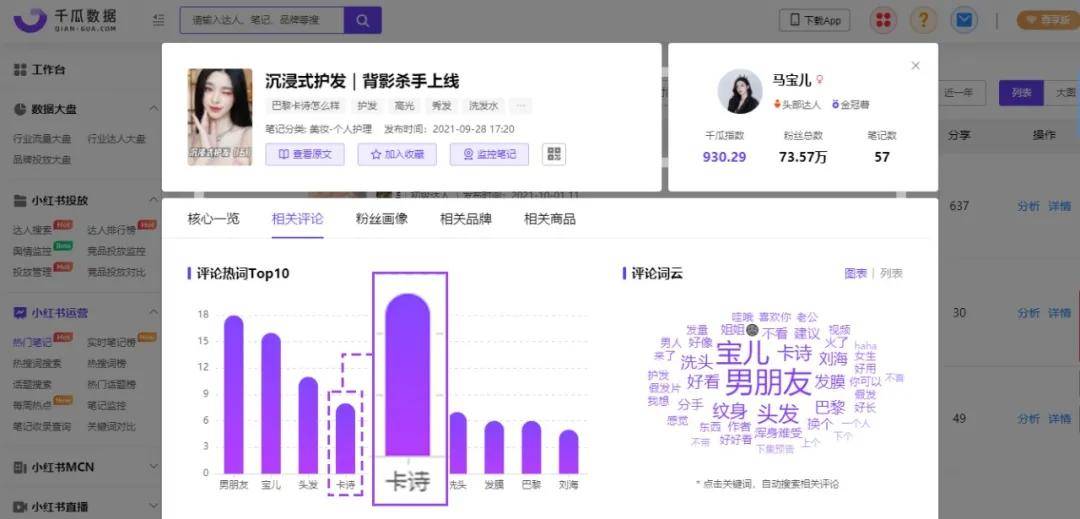Expand the 小红书直播 sidebar section

[x=154, y=507]
